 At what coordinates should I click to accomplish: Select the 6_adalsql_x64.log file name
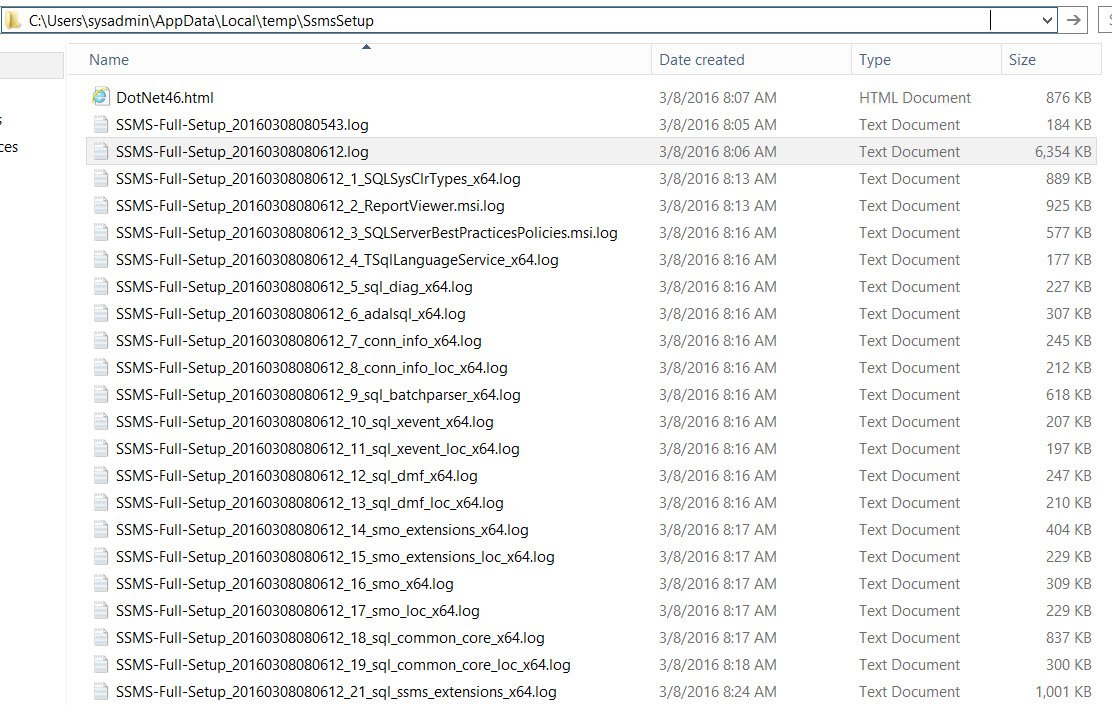coord(291,313)
